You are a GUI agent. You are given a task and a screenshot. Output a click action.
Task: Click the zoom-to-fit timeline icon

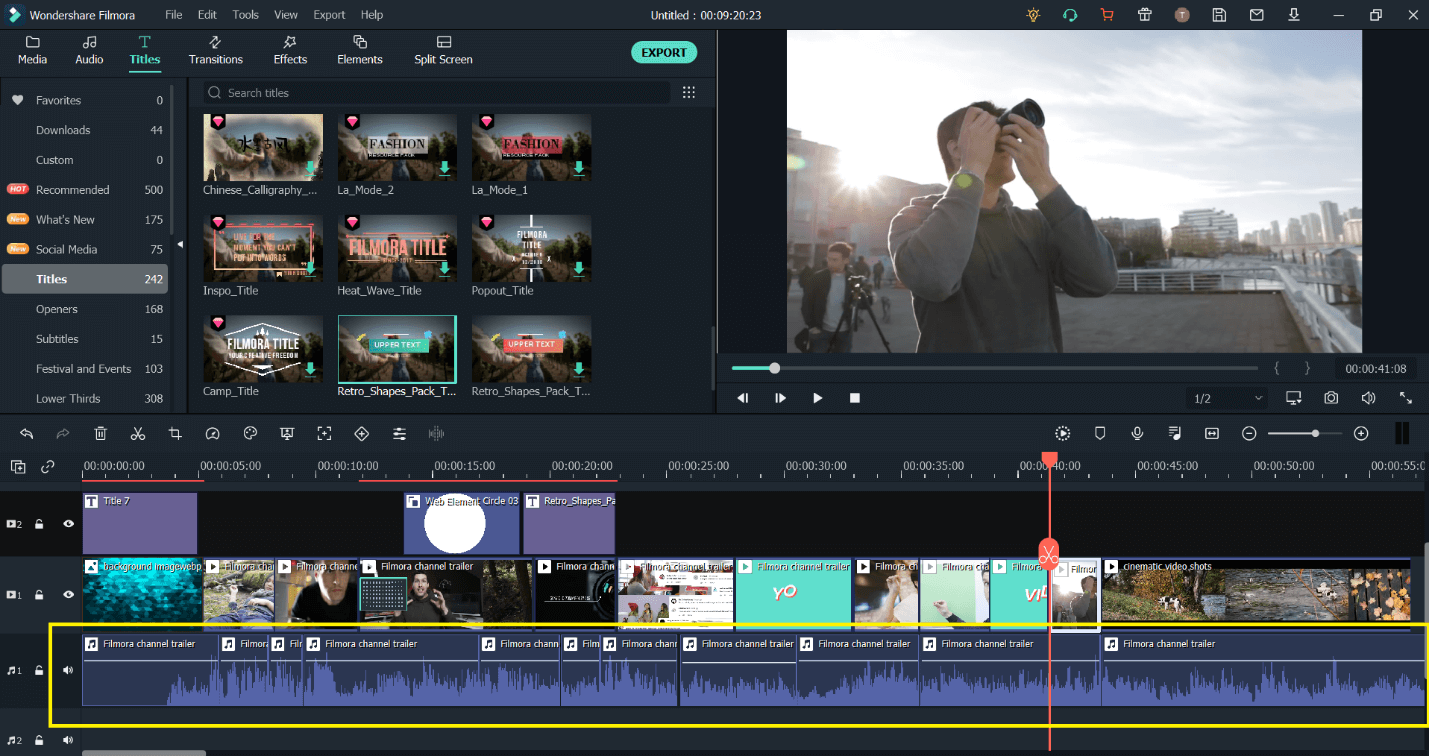pyautogui.click(x=1212, y=433)
